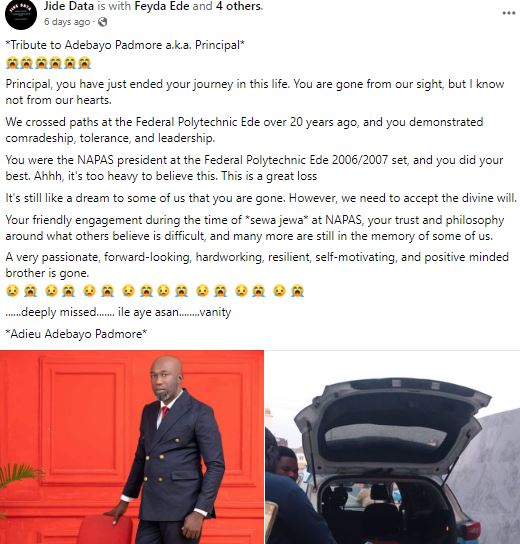Open the '6 days ago' timestamp permalink

tap(67, 22)
